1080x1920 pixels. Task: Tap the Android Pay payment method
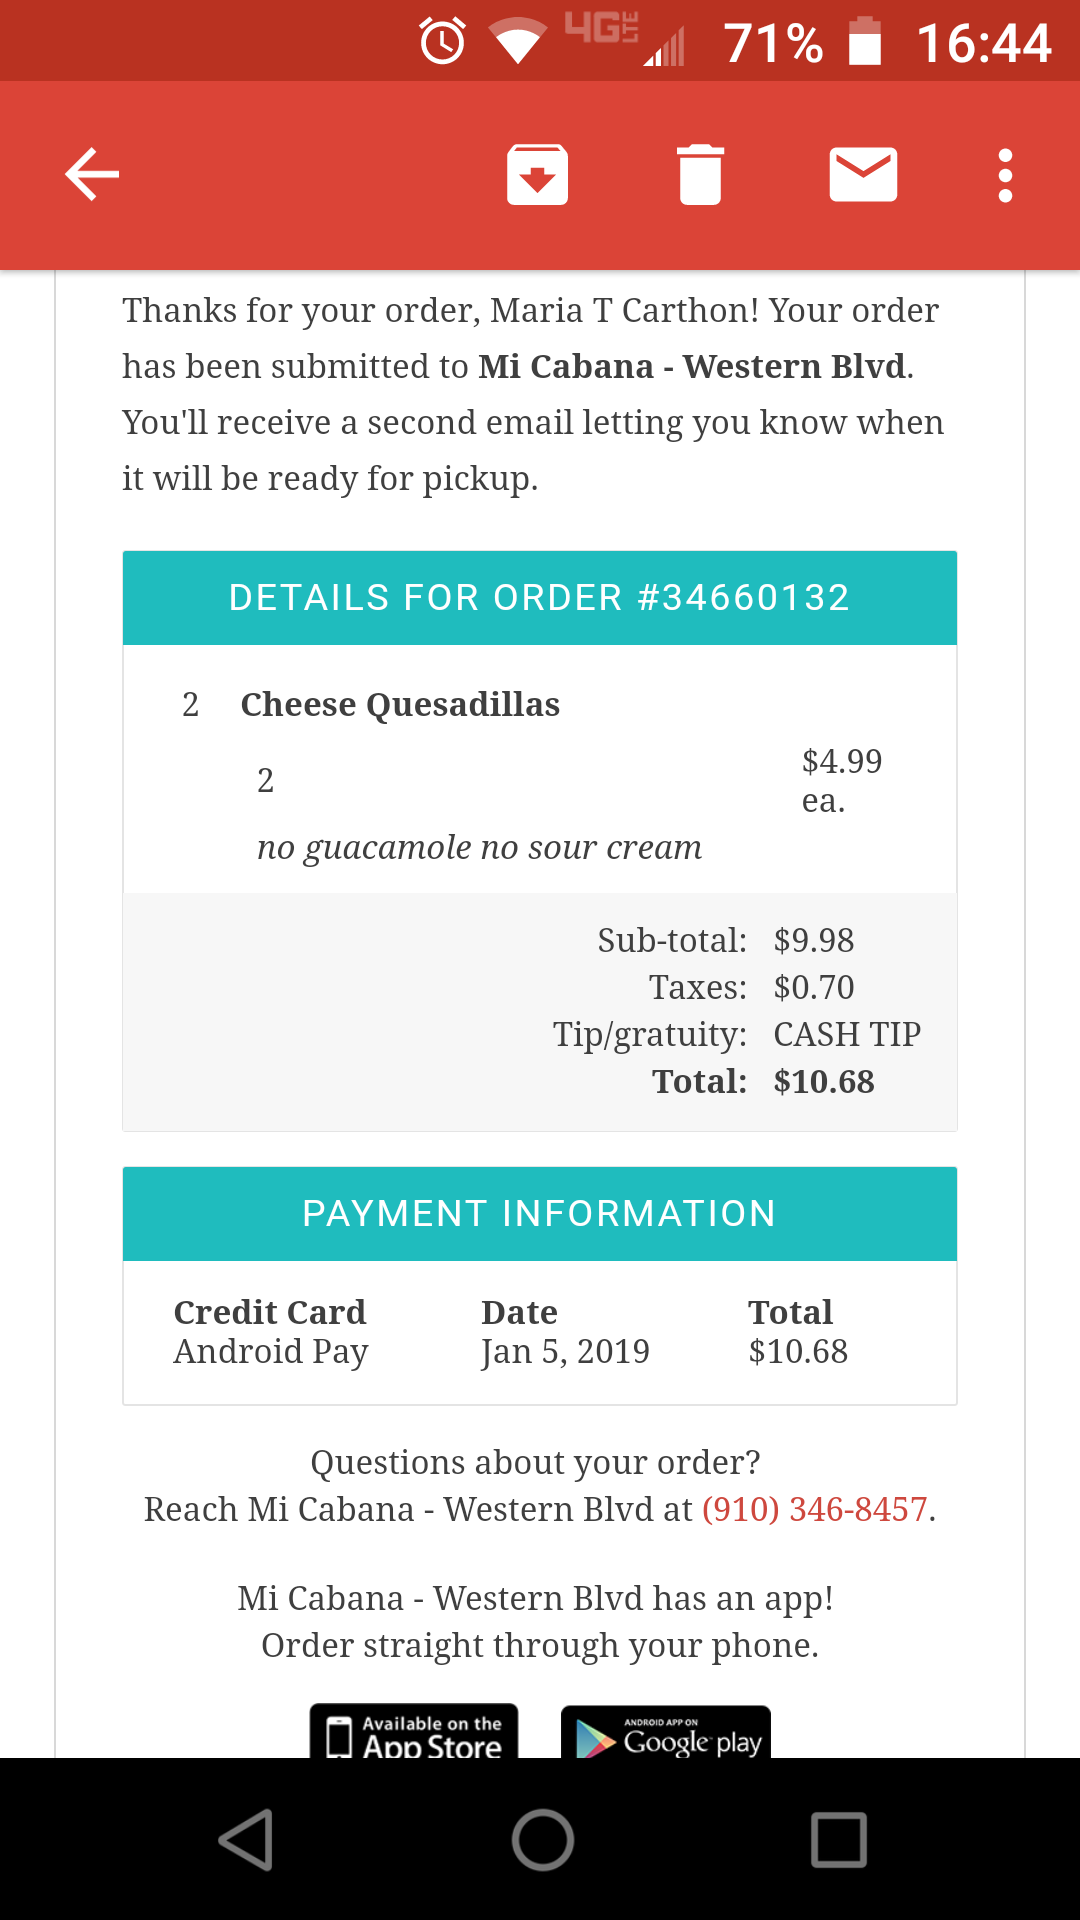click(271, 1352)
